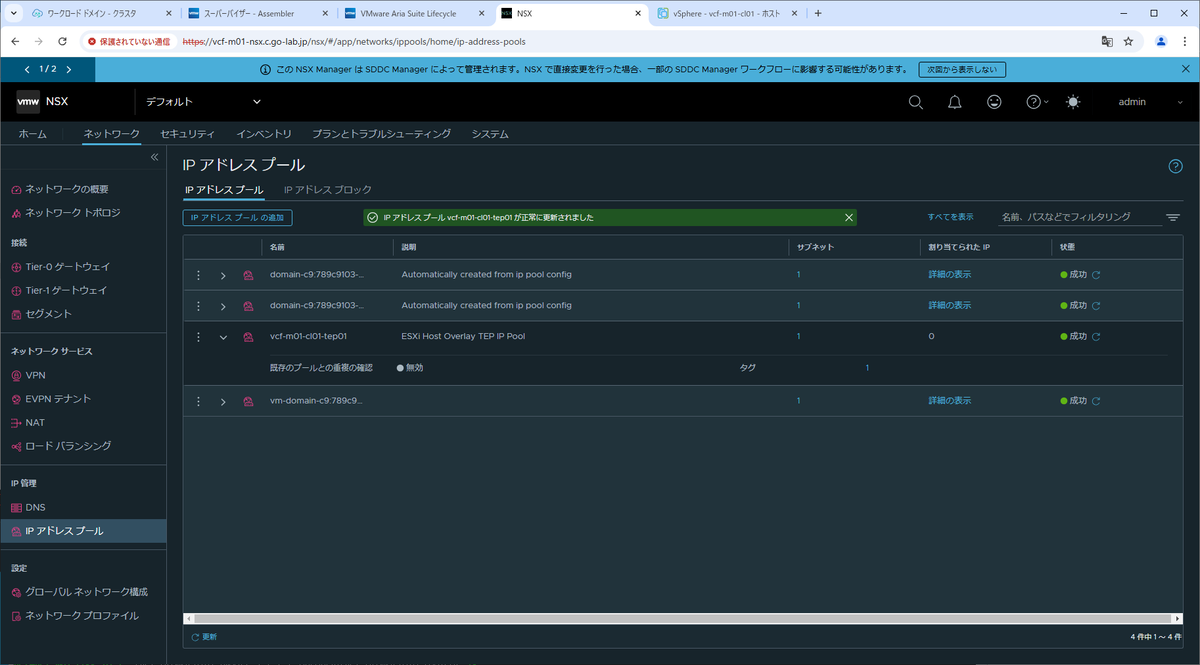1200x665 pixels.
Task: Refresh status of vcf-m01-cl01-tep01 row
Action: 1096,337
